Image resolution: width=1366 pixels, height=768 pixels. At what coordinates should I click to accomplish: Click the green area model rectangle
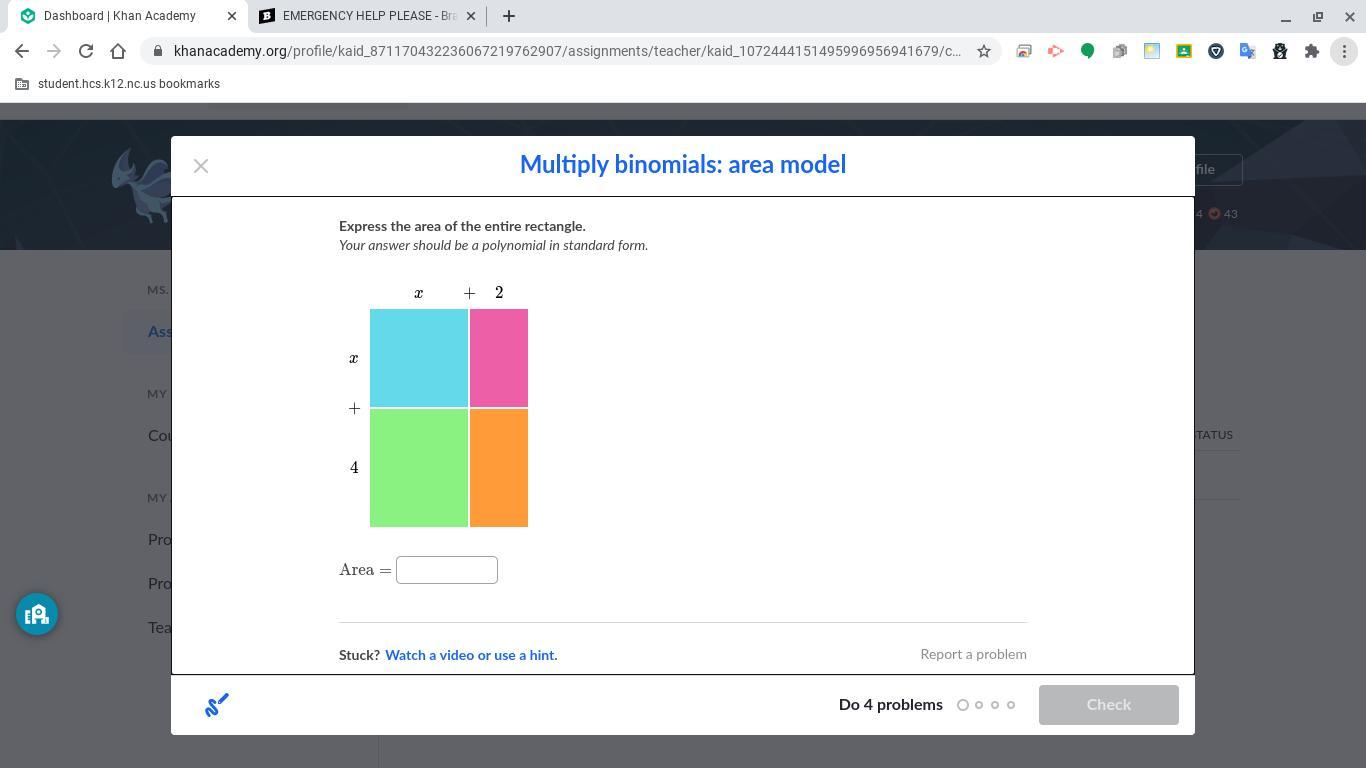419,468
